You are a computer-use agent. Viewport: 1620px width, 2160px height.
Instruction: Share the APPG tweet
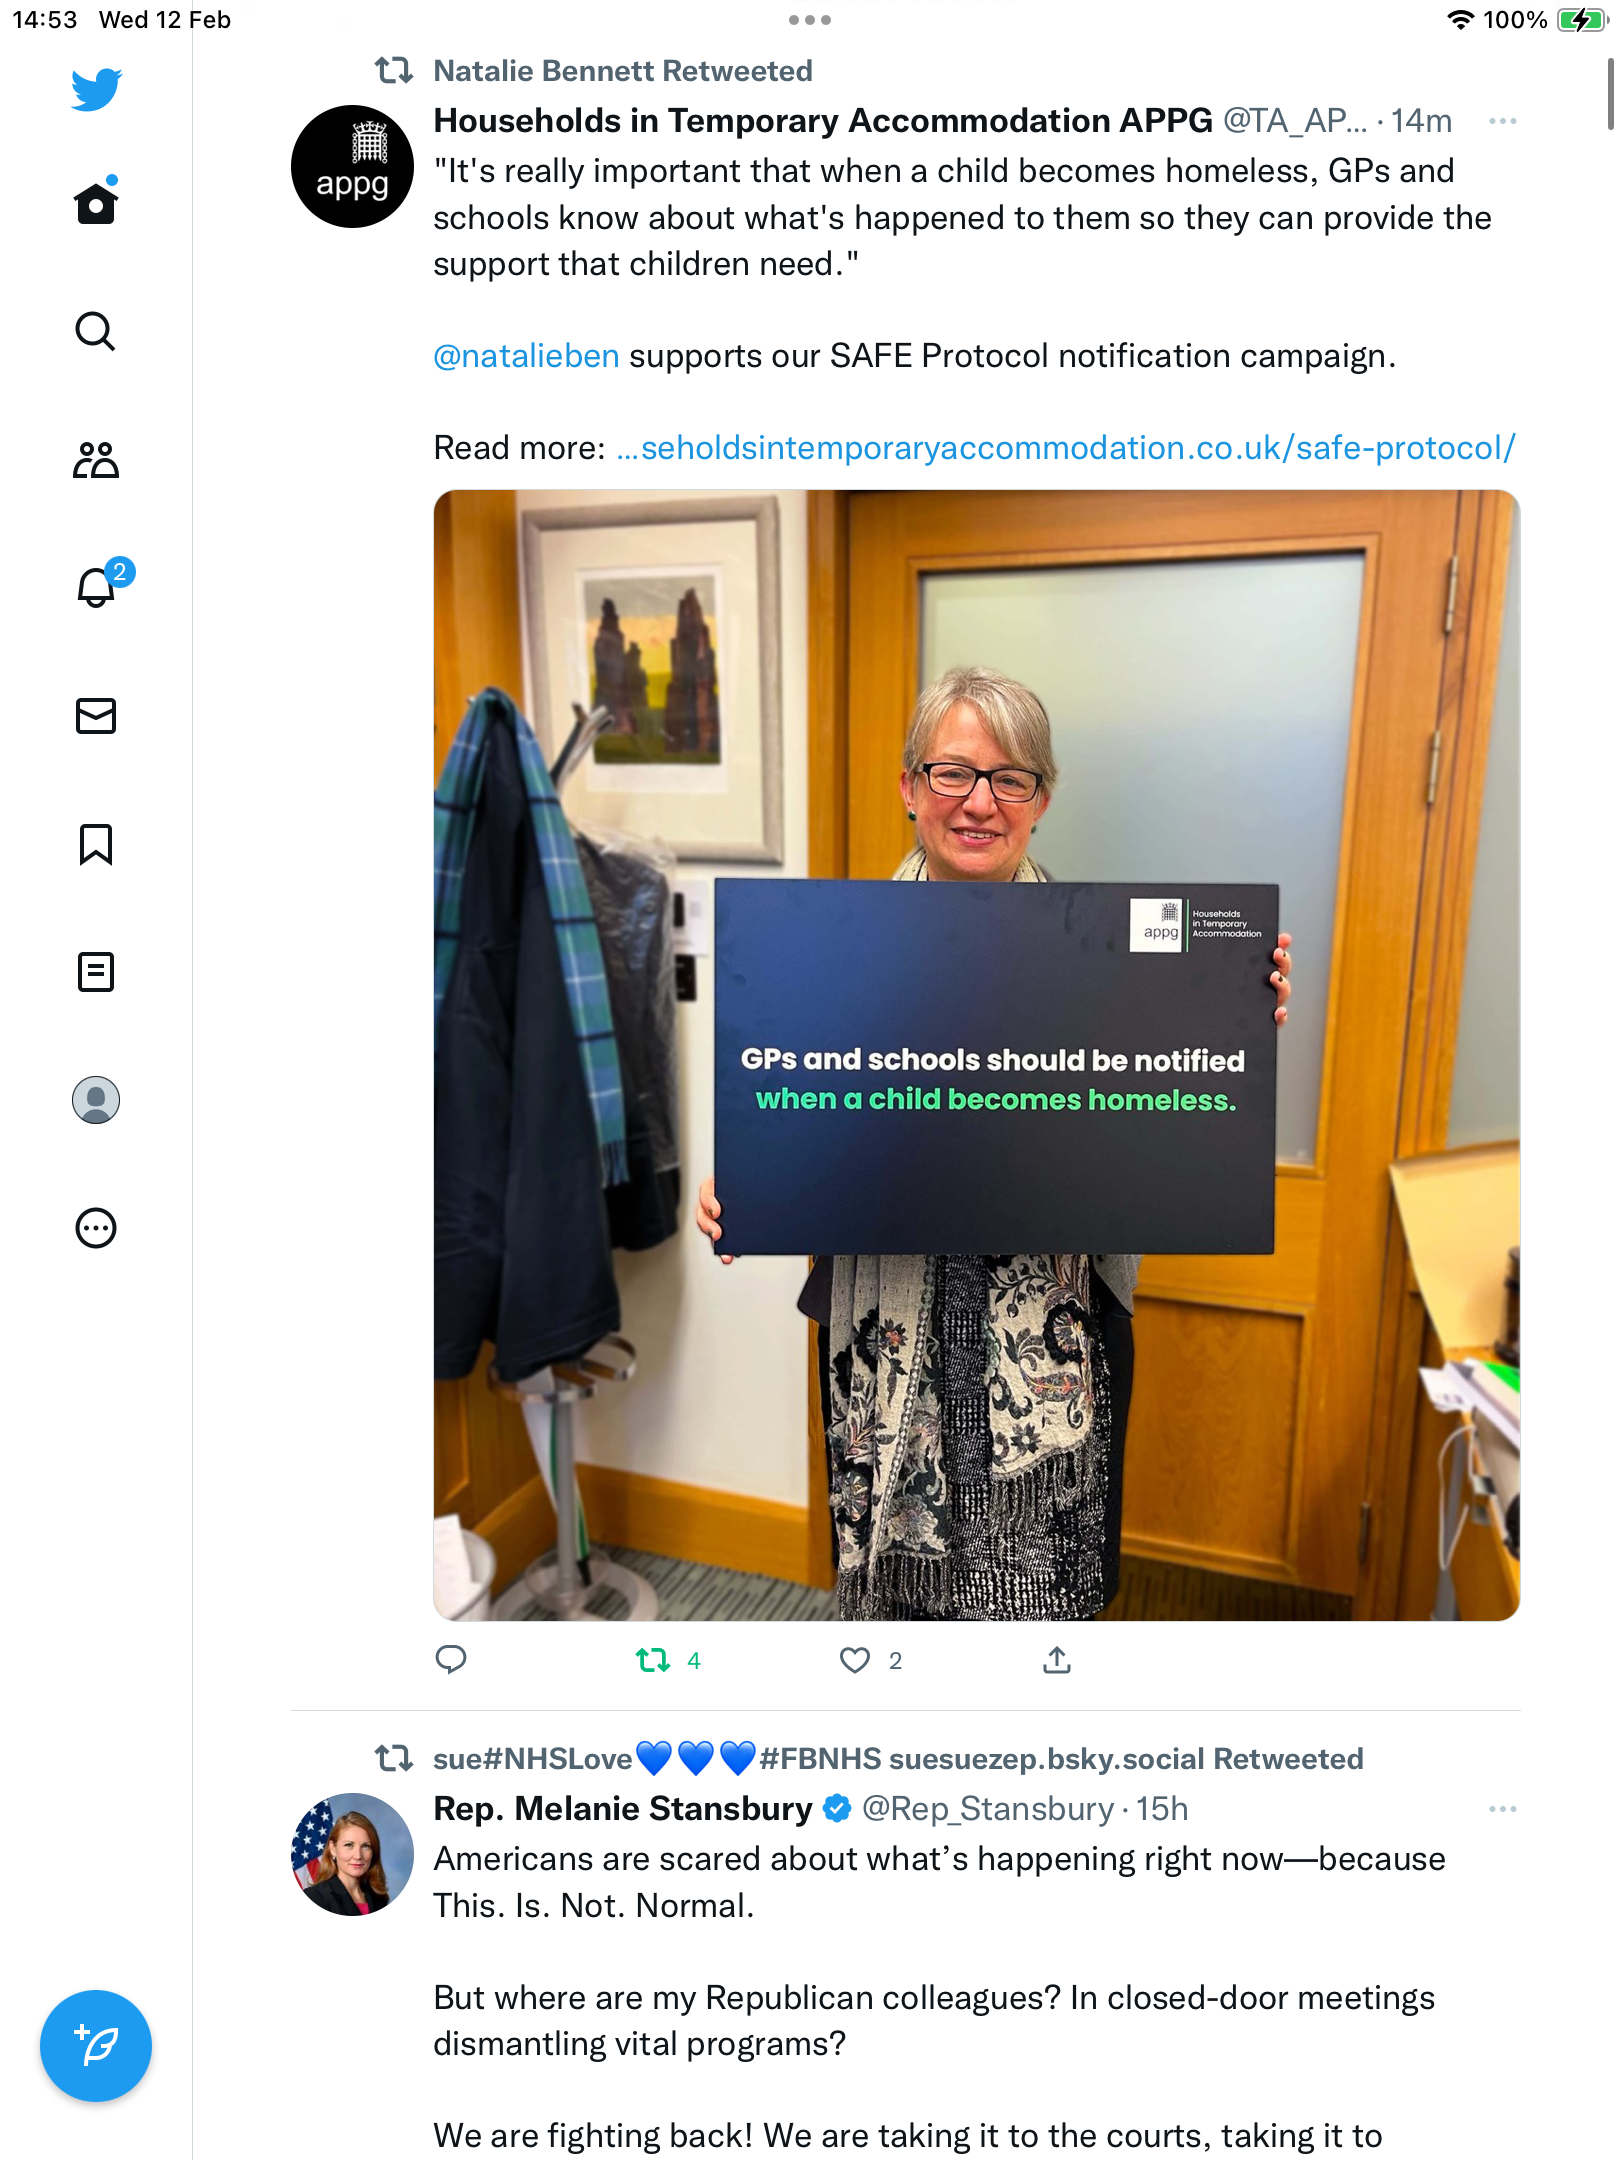pos(1057,1660)
